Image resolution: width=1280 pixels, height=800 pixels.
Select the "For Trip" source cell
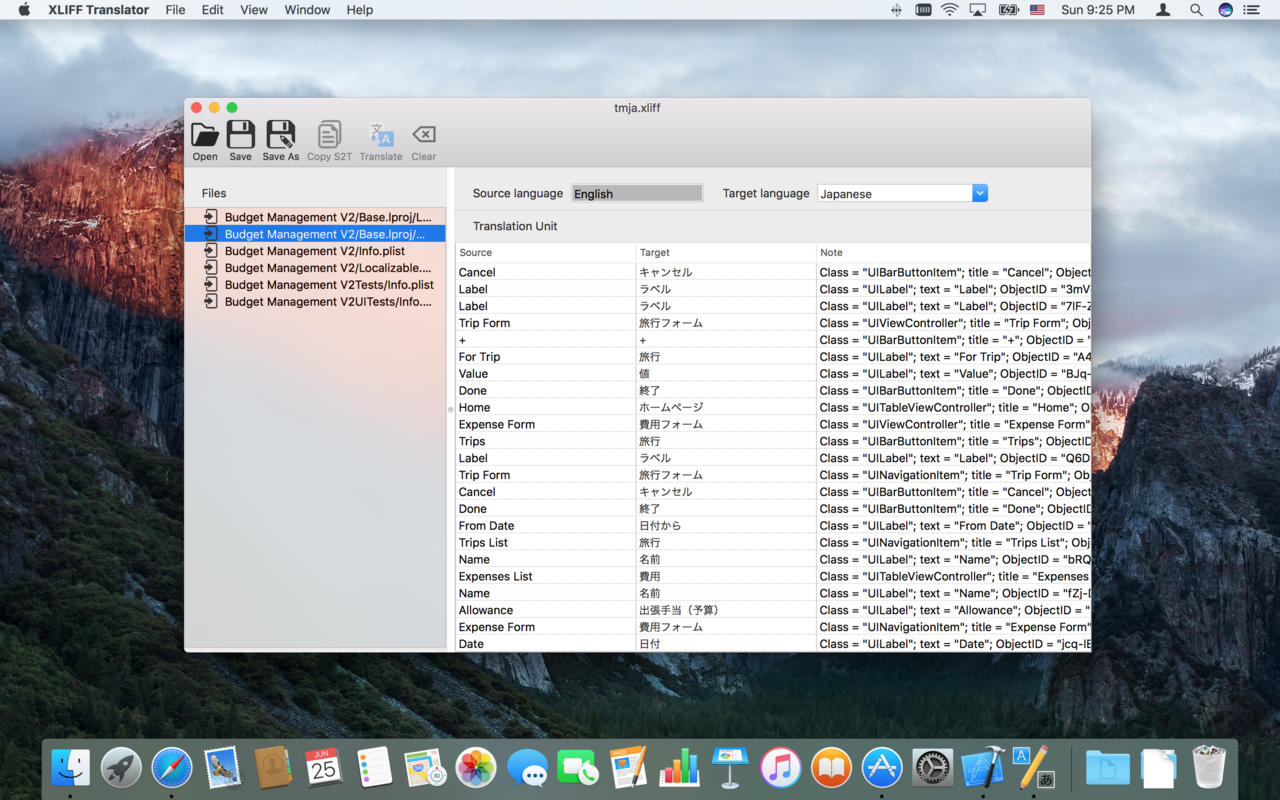pyautogui.click(x=545, y=357)
